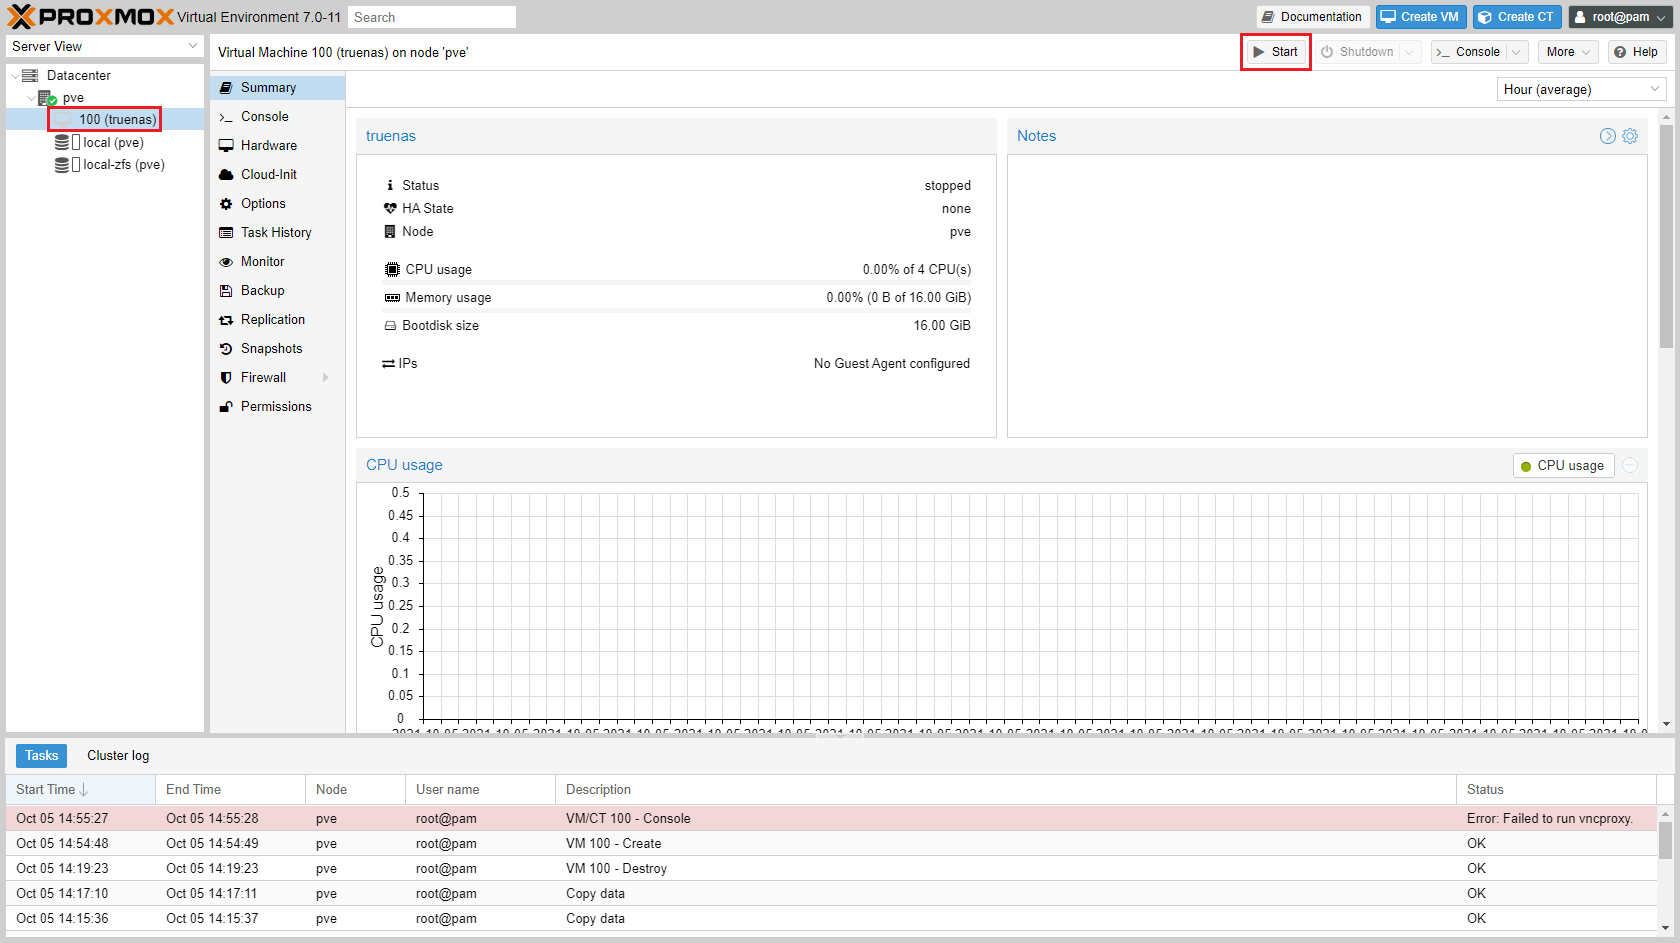Viewport: 1680px width, 943px height.
Task: Collapse the Notes panel arrow icon
Action: point(1608,136)
